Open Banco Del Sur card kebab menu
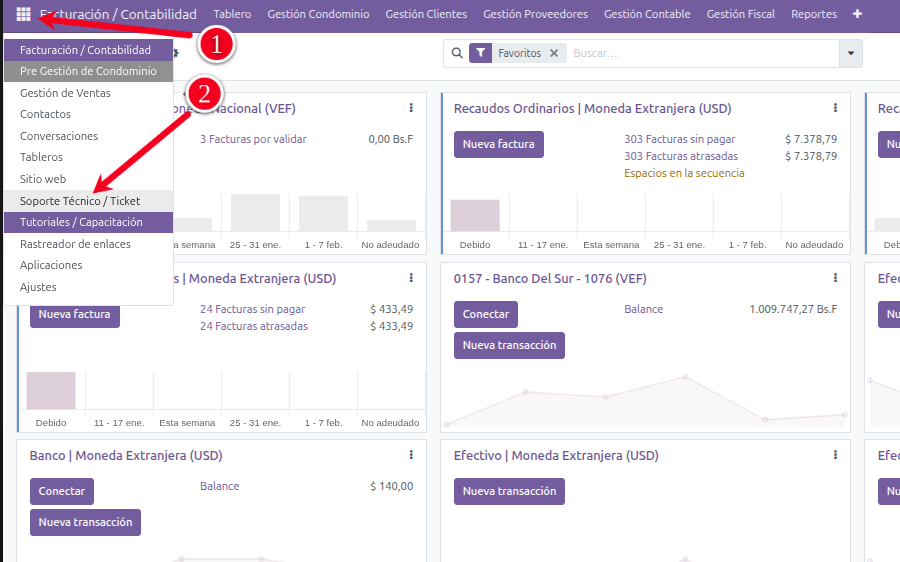This screenshot has width=900, height=562. click(835, 278)
